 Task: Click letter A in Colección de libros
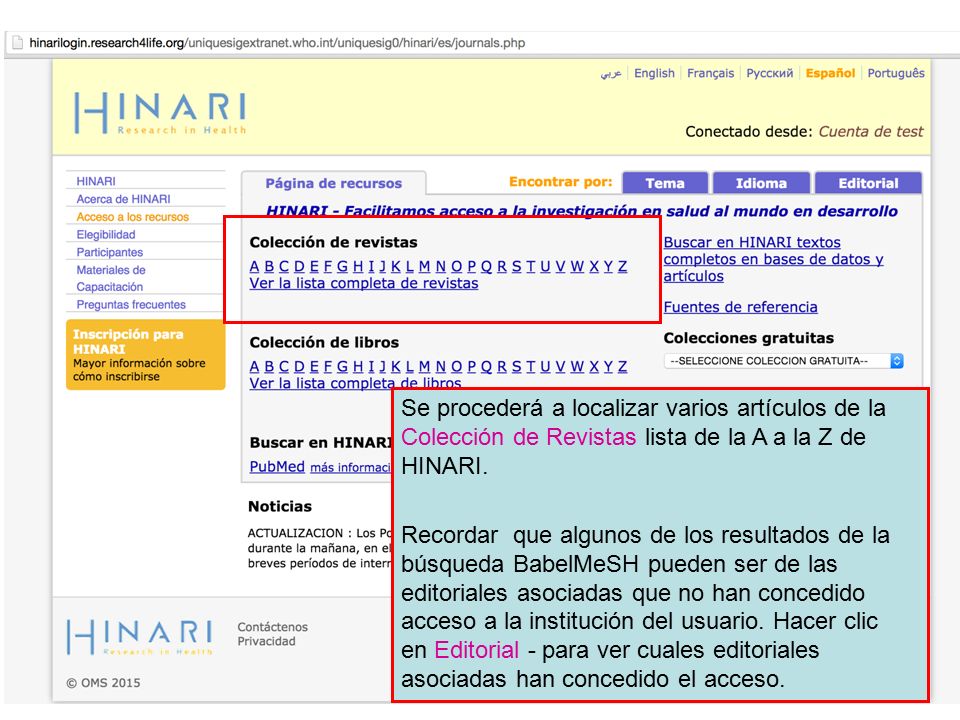[x=255, y=366]
